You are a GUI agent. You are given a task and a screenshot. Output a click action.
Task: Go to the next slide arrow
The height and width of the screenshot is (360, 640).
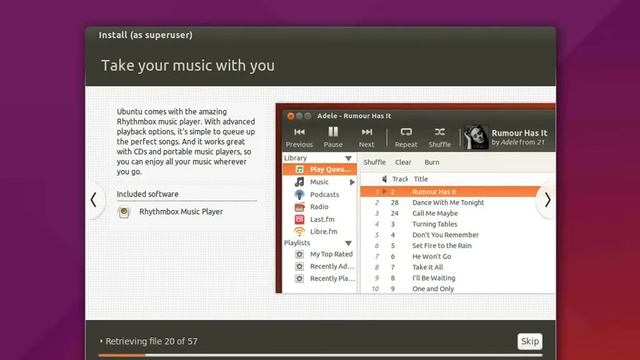(547, 200)
